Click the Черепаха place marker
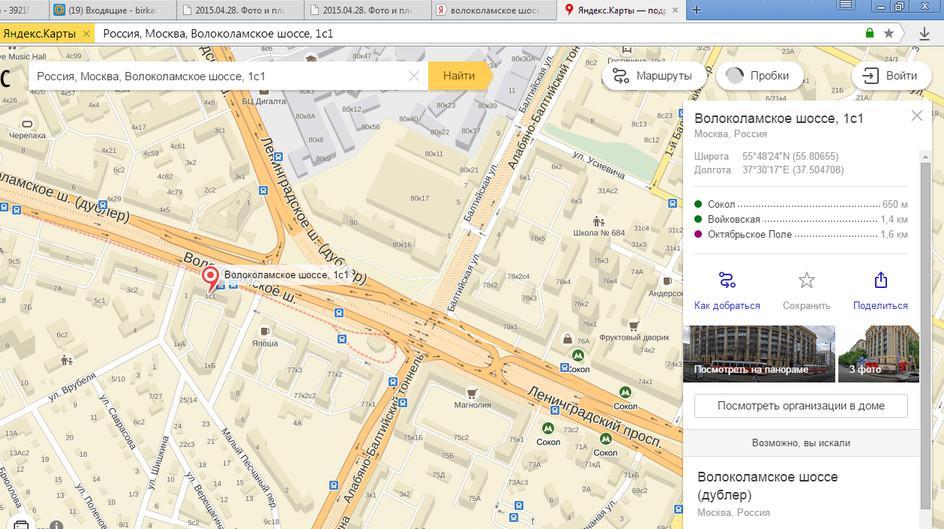Image resolution: width=944 pixels, height=529 pixels. click(x=27, y=124)
